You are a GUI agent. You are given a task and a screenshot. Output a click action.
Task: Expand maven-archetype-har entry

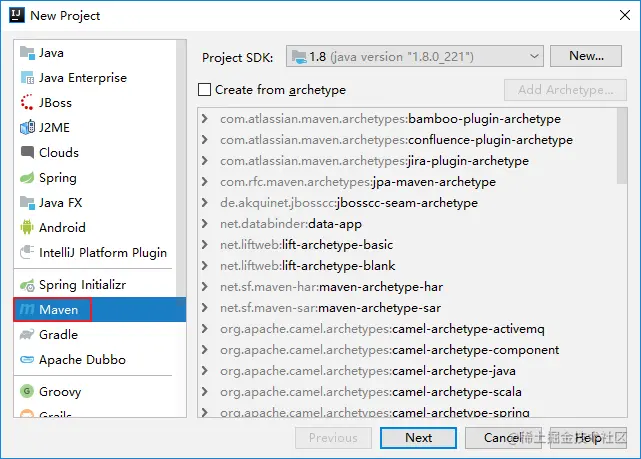click(x=205, y=287)
